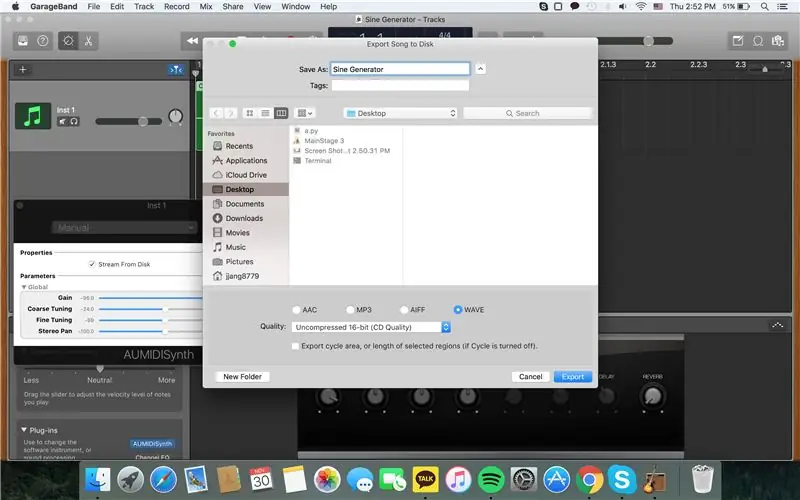Open the group-by arrangement dropdown

(x=305, y=113)
